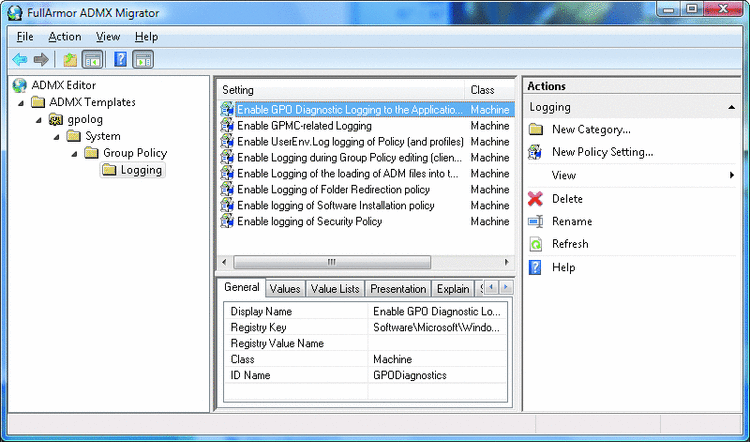This screenshot has height=442, width=750.
Task: Collapse the Group Policy tree node
Action: (x=75, y=154)
